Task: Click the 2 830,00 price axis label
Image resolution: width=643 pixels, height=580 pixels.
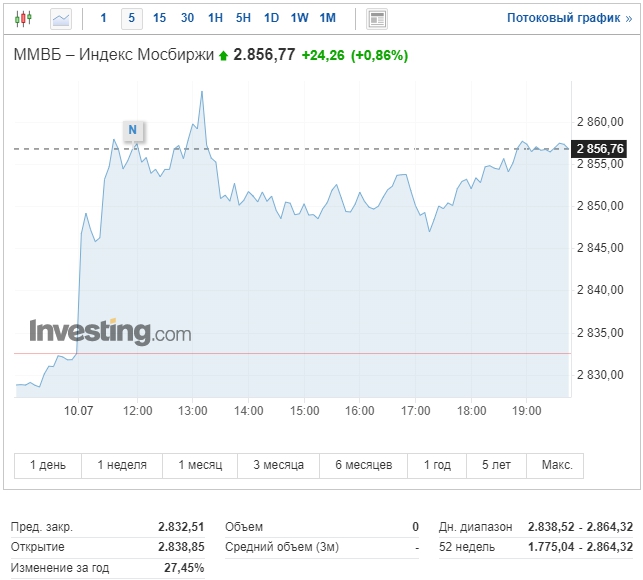Action: coord(600,374)
